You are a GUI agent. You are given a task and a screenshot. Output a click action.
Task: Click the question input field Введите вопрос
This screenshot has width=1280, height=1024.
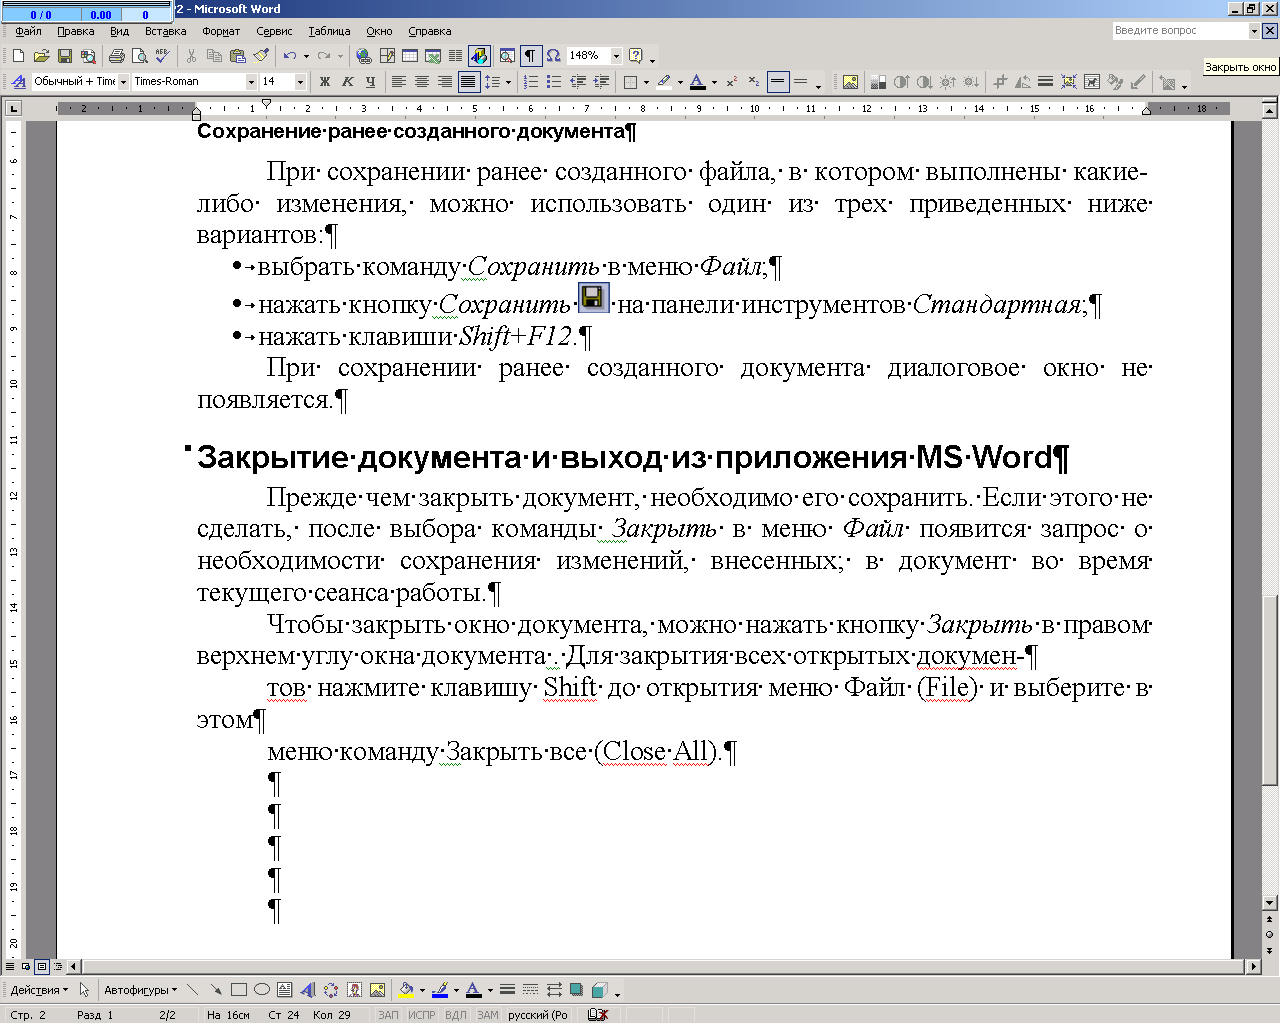tap(1180, 31)
